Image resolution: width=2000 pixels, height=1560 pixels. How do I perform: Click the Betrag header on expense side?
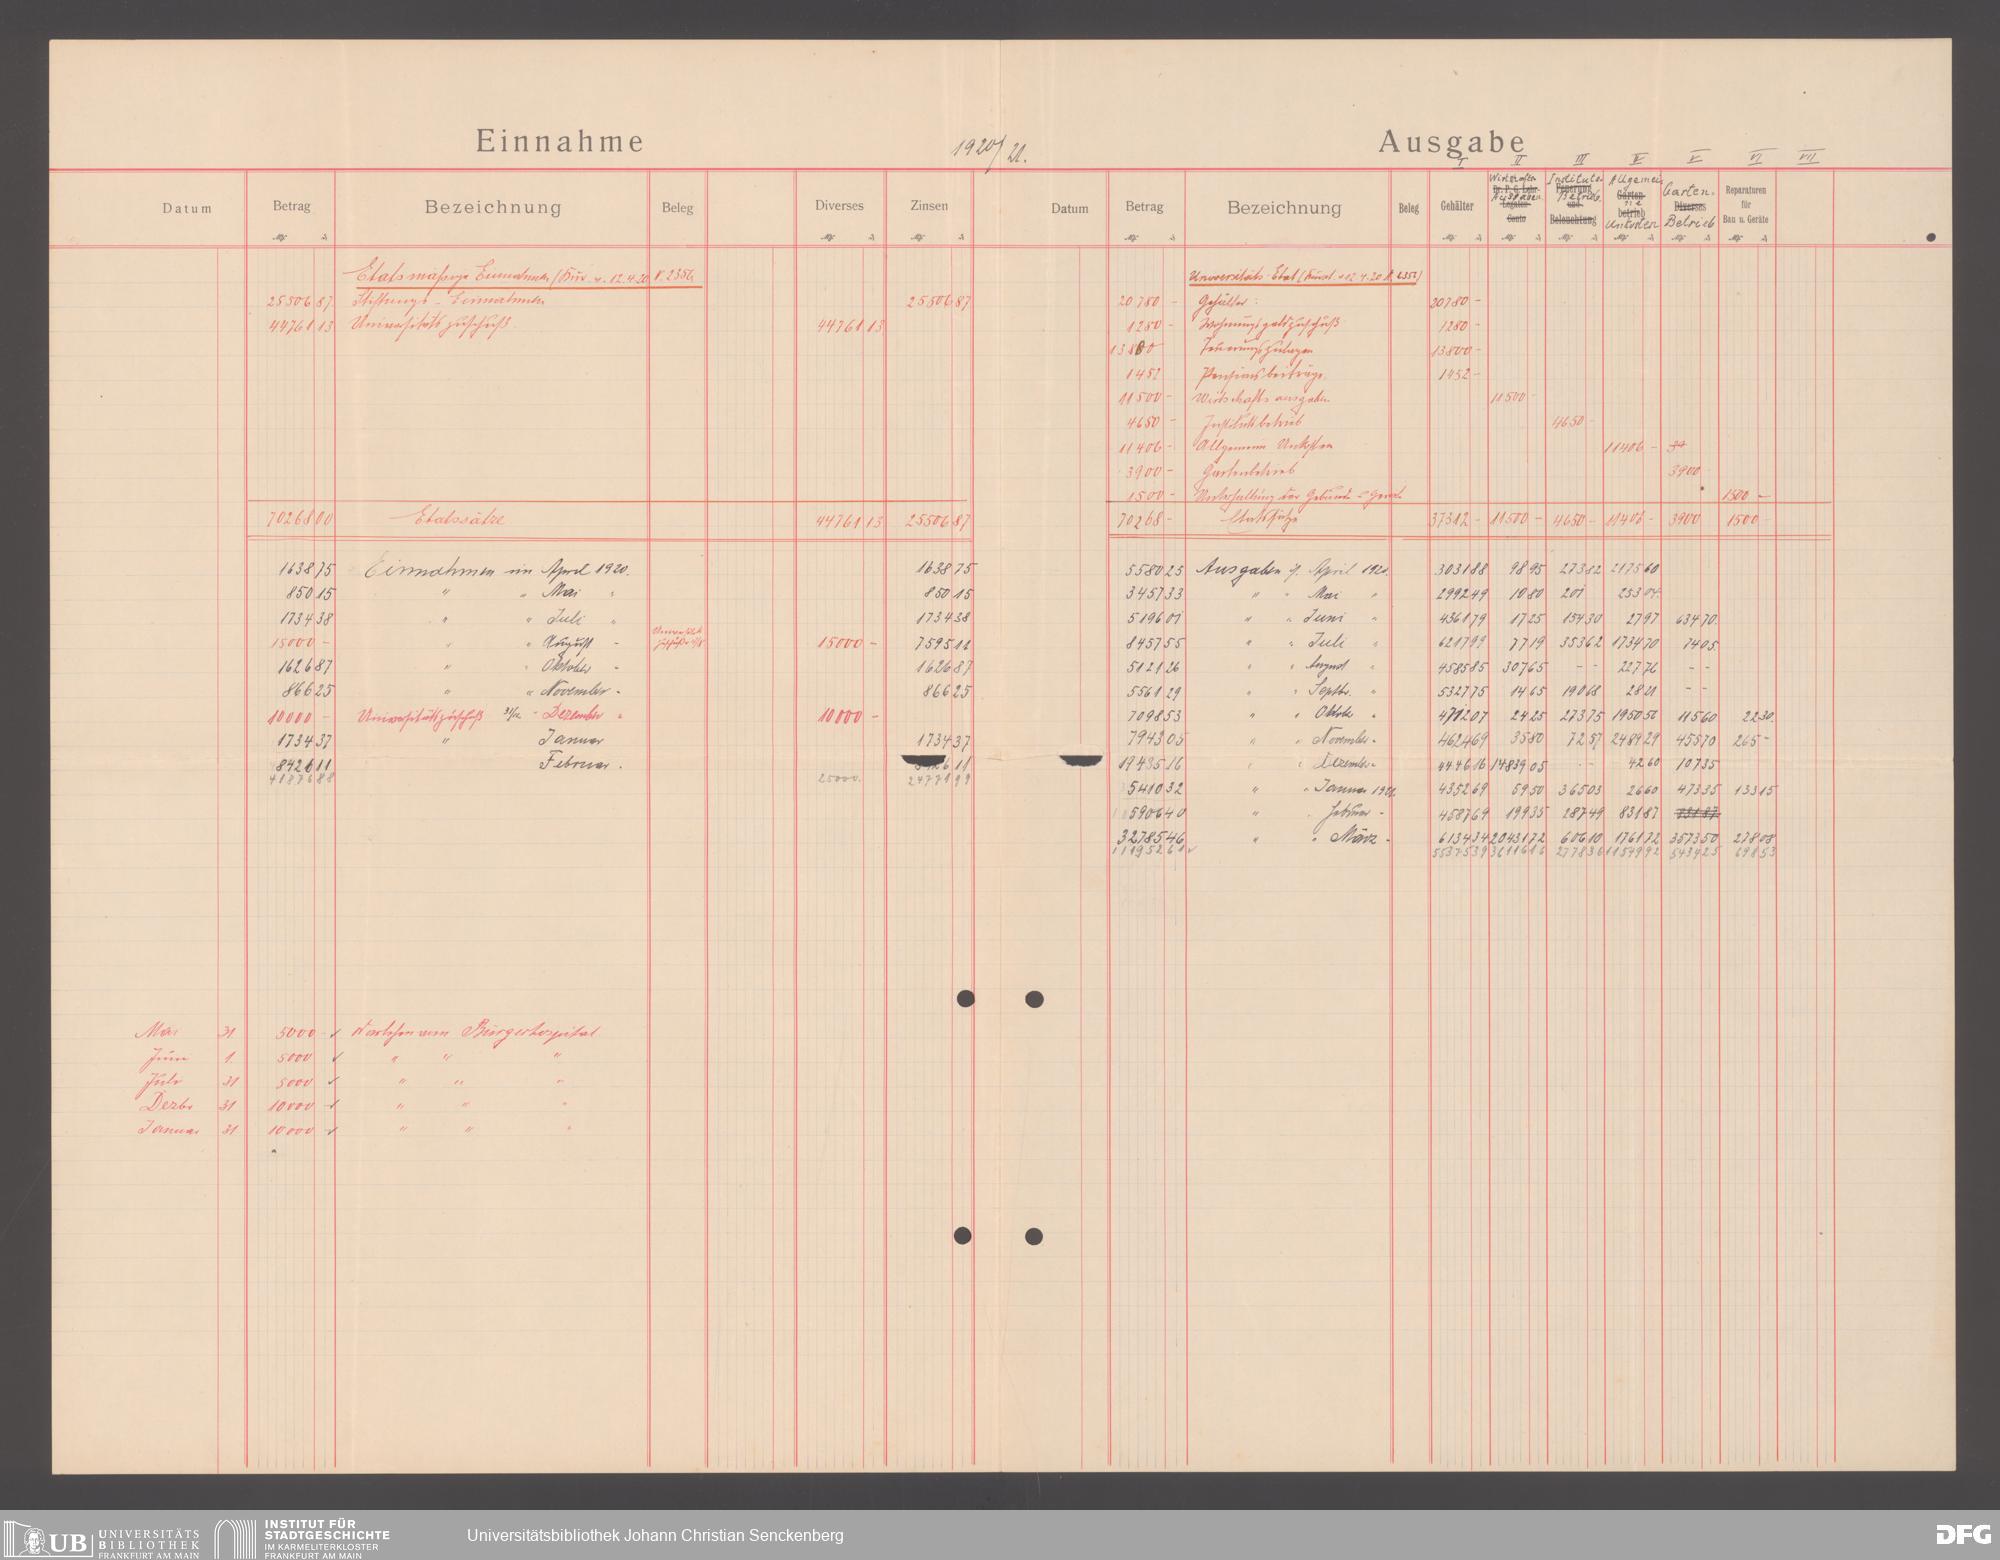(1145, 206)
